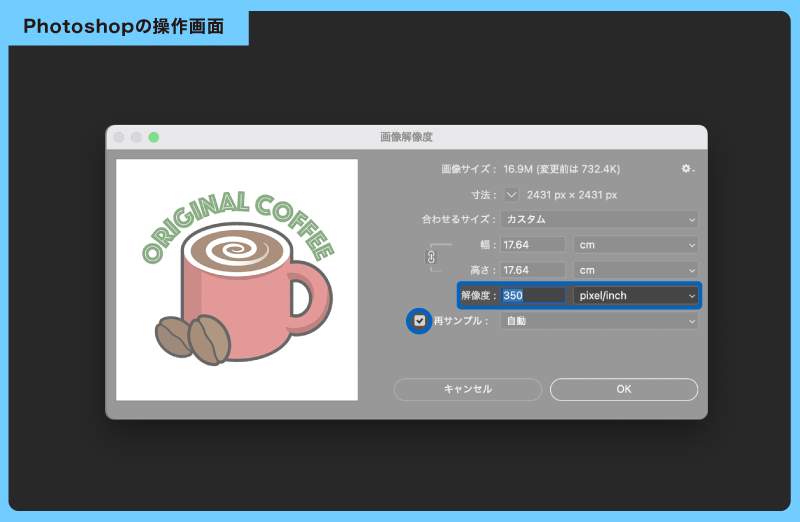Click the 解像度 field showing 350
This screenshot has width=800, height=522.
click(x=533, y=295)
